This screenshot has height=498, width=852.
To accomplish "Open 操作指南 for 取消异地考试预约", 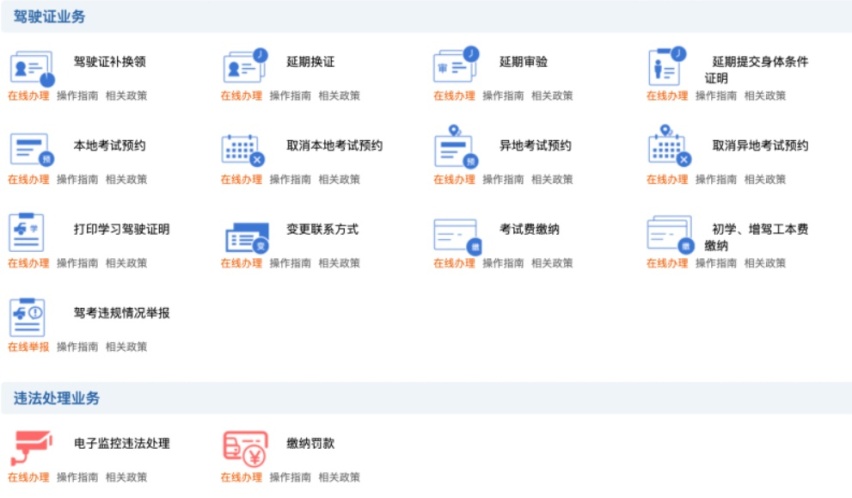I will pyautogui.click(x=716, y=179).
